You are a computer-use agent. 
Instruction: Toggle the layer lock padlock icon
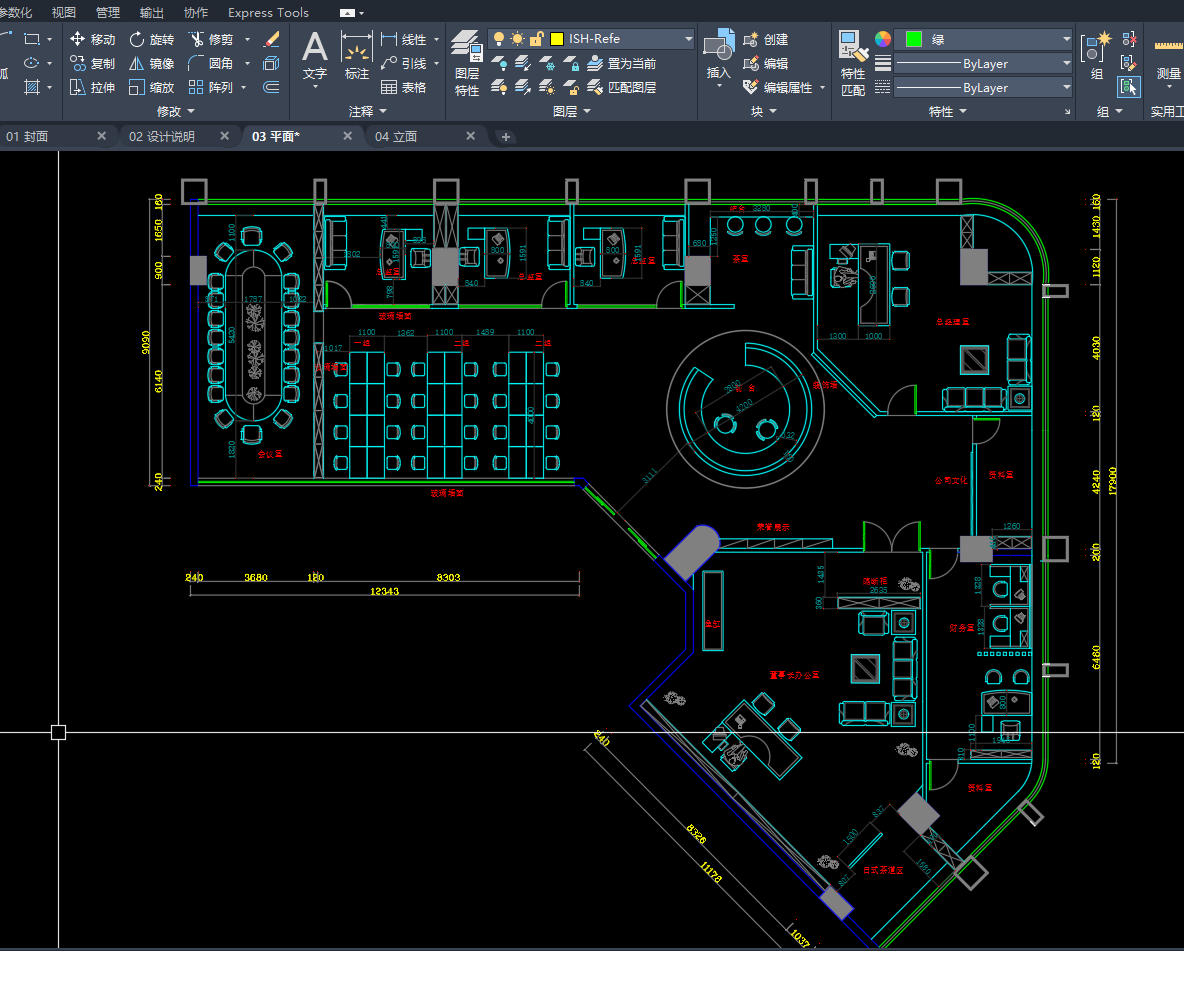536,39
